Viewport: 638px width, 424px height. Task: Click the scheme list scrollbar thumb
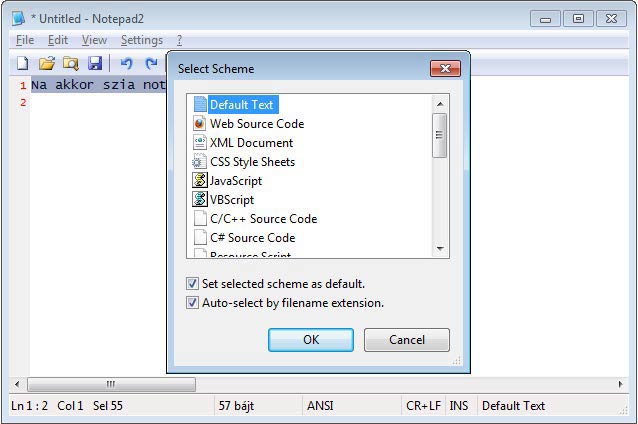(439, 136)
